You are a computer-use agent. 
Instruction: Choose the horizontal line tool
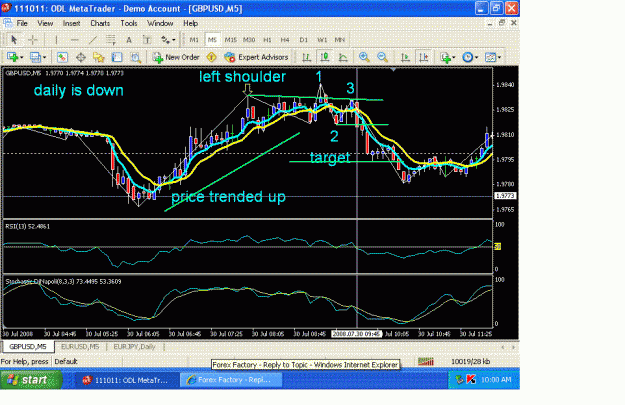pos(74,40)
